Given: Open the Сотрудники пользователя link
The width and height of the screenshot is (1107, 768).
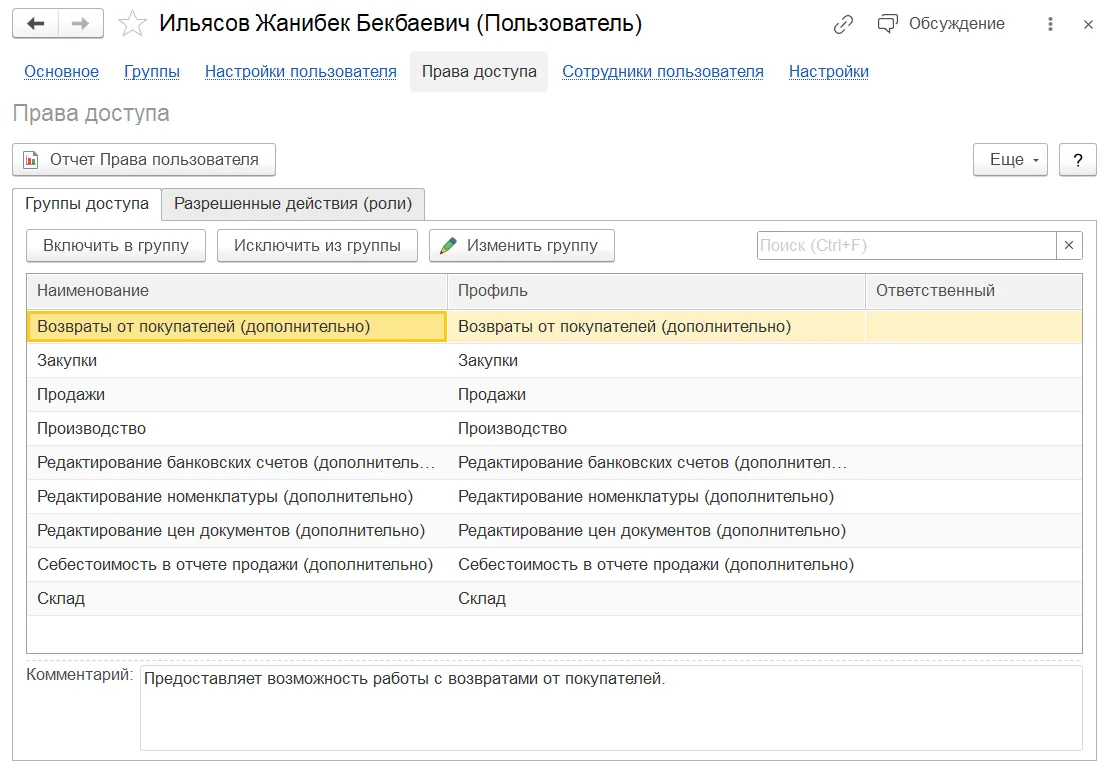Looking at the screenshot, I should click(663, 71).
